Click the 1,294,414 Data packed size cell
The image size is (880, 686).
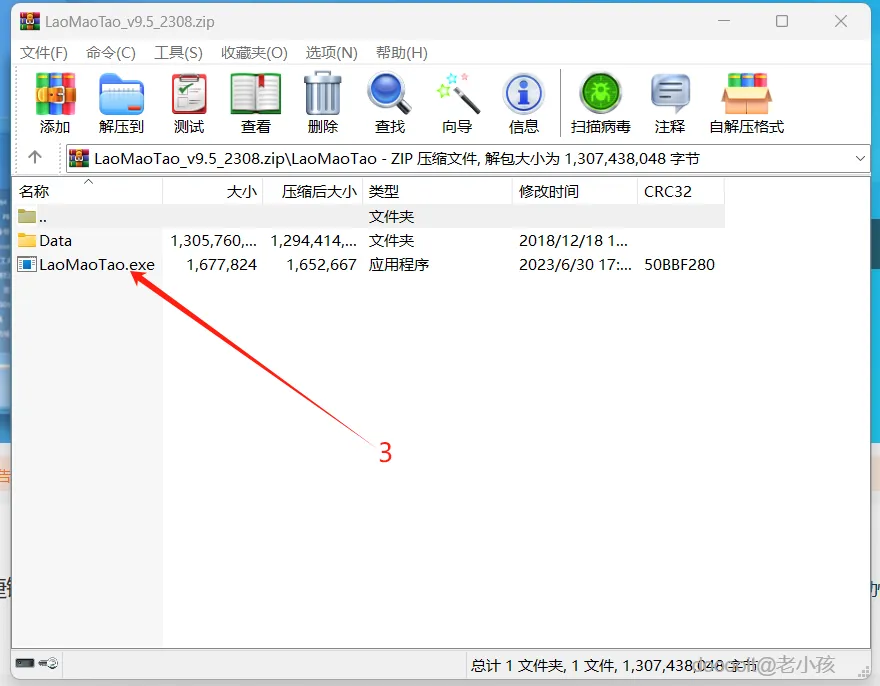click(x=314, y=241)
